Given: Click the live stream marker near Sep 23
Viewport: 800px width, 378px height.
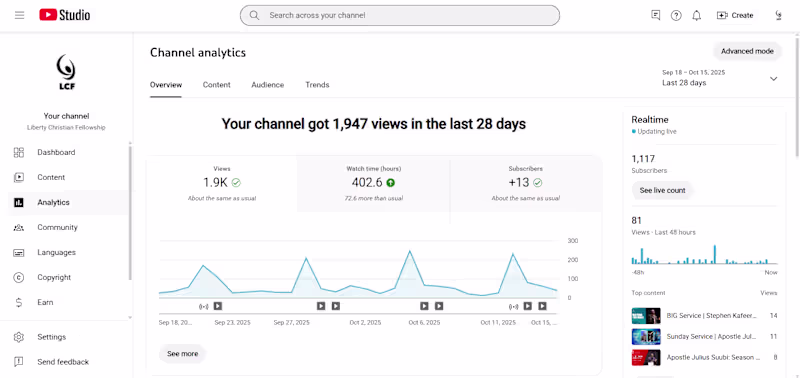Looking at the screenshot, I should click(x=204, y=306).
